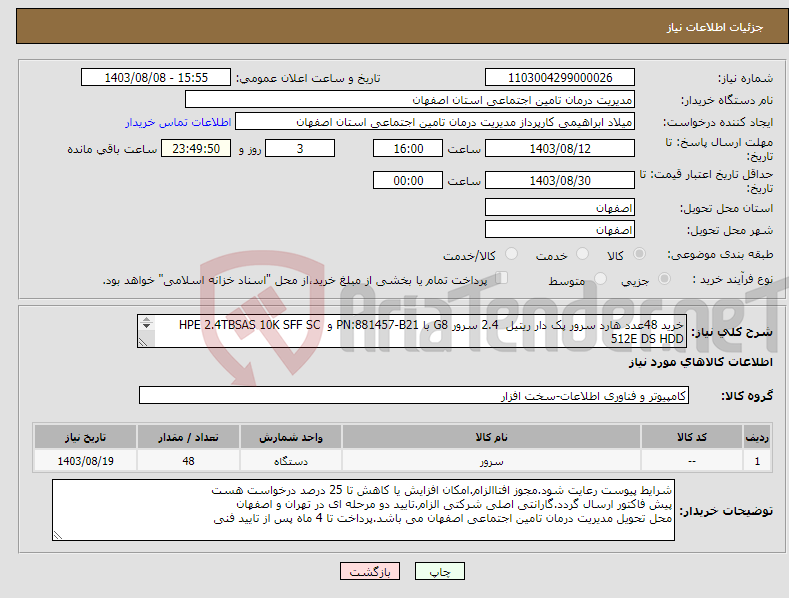Click the بازگشت (back) button
This screenshot has width=789, height=598.
coord(370,571)
